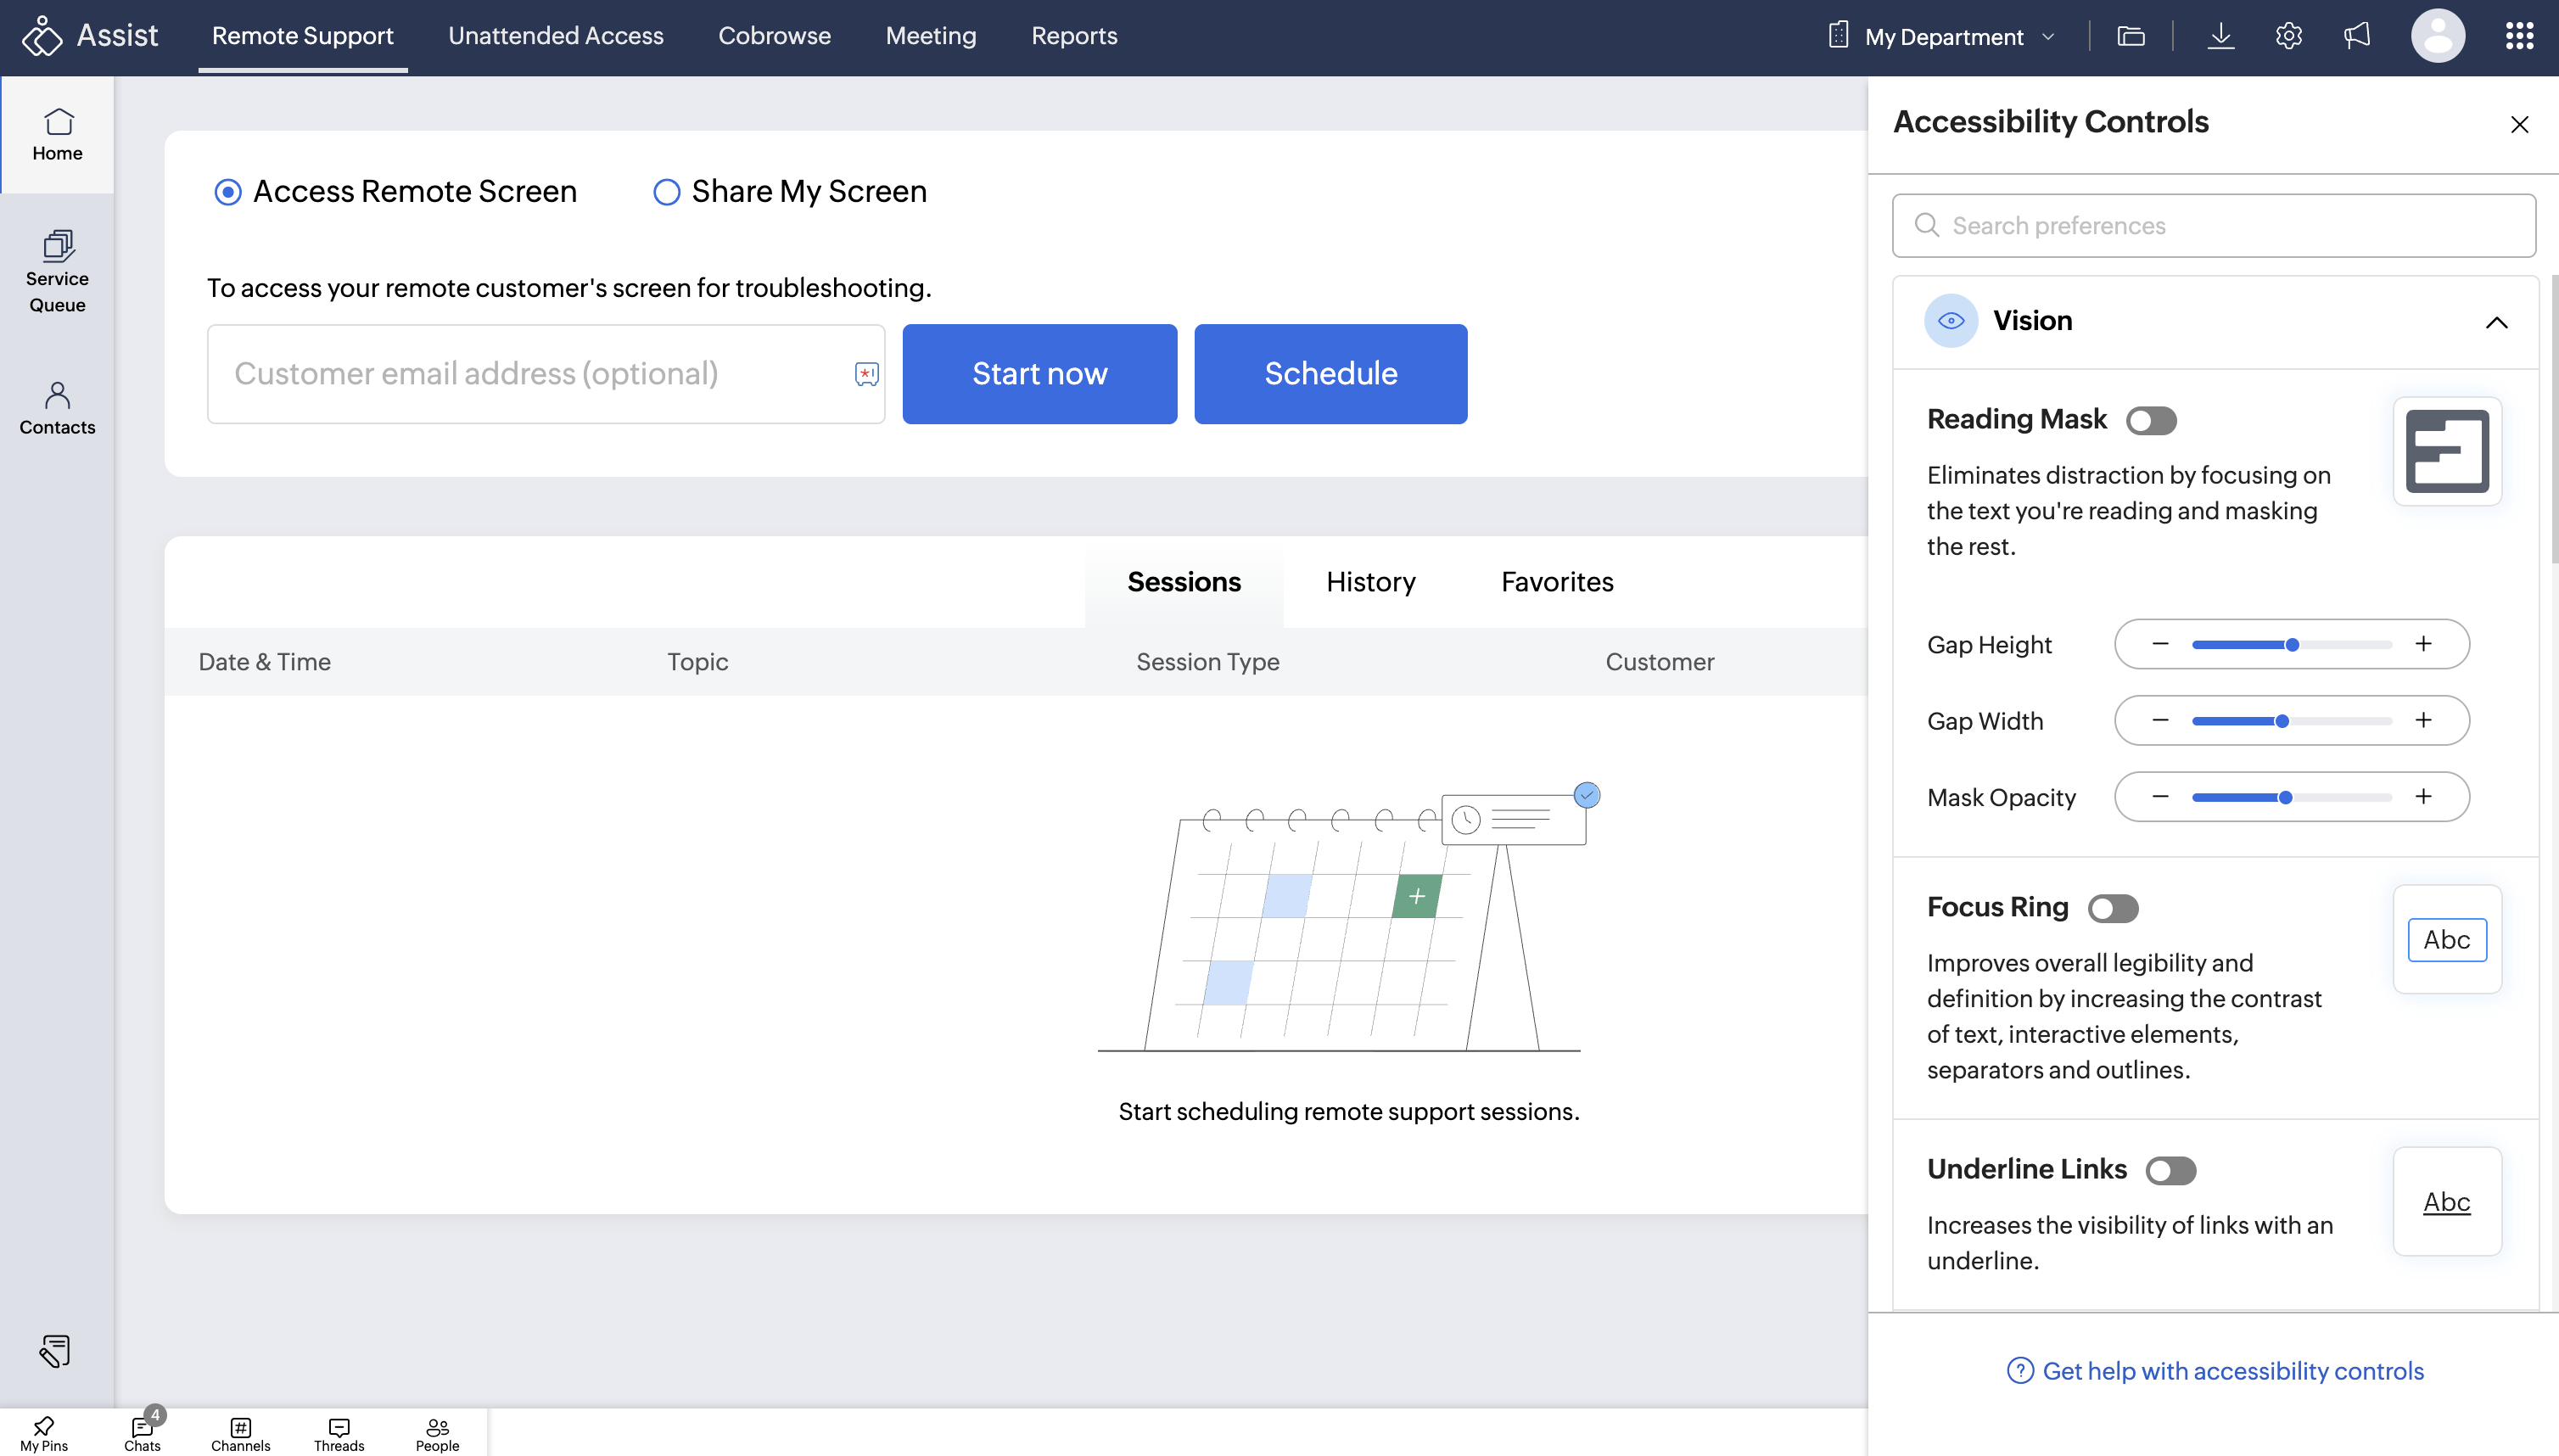Open the Unattended Access menu tab
The height and width of the screenshot is (1456, 2559).
click(x=555, y=36)
